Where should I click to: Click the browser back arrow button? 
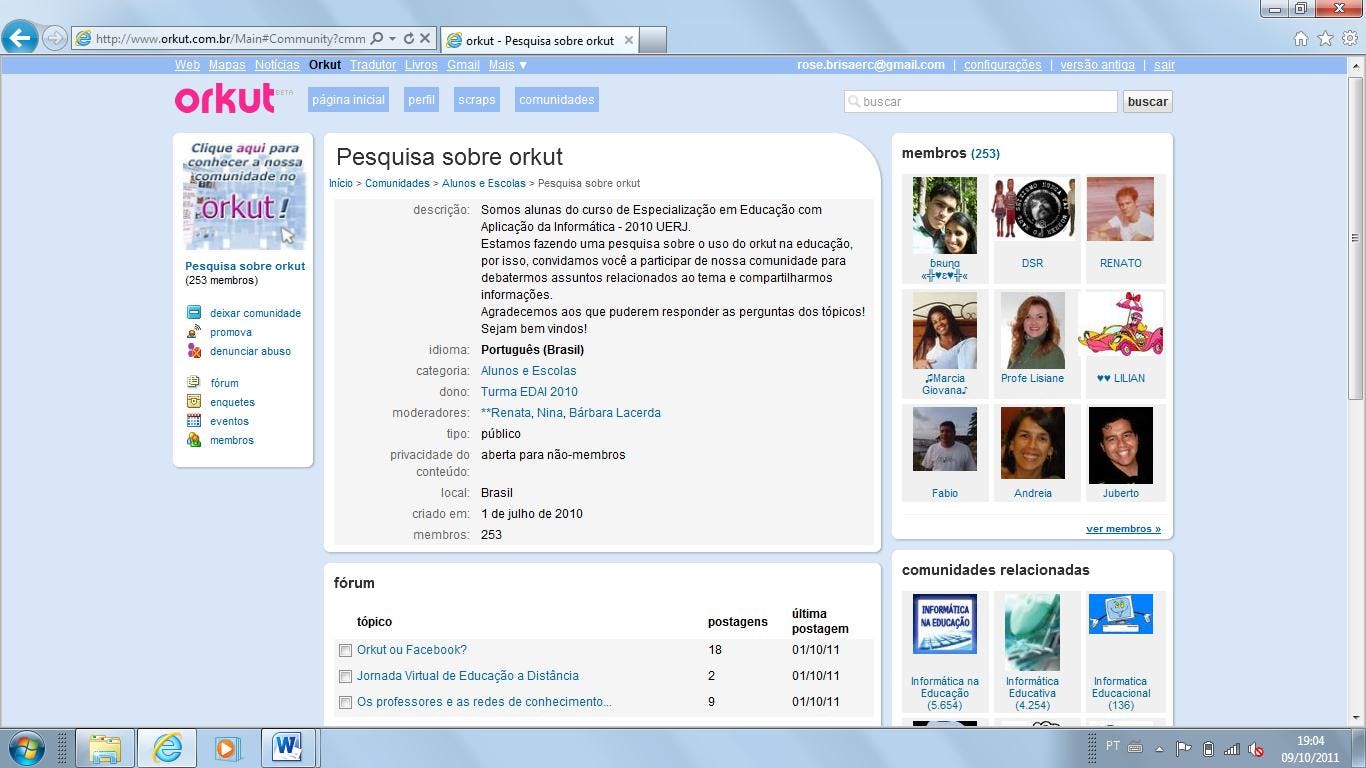pos(20,39)
